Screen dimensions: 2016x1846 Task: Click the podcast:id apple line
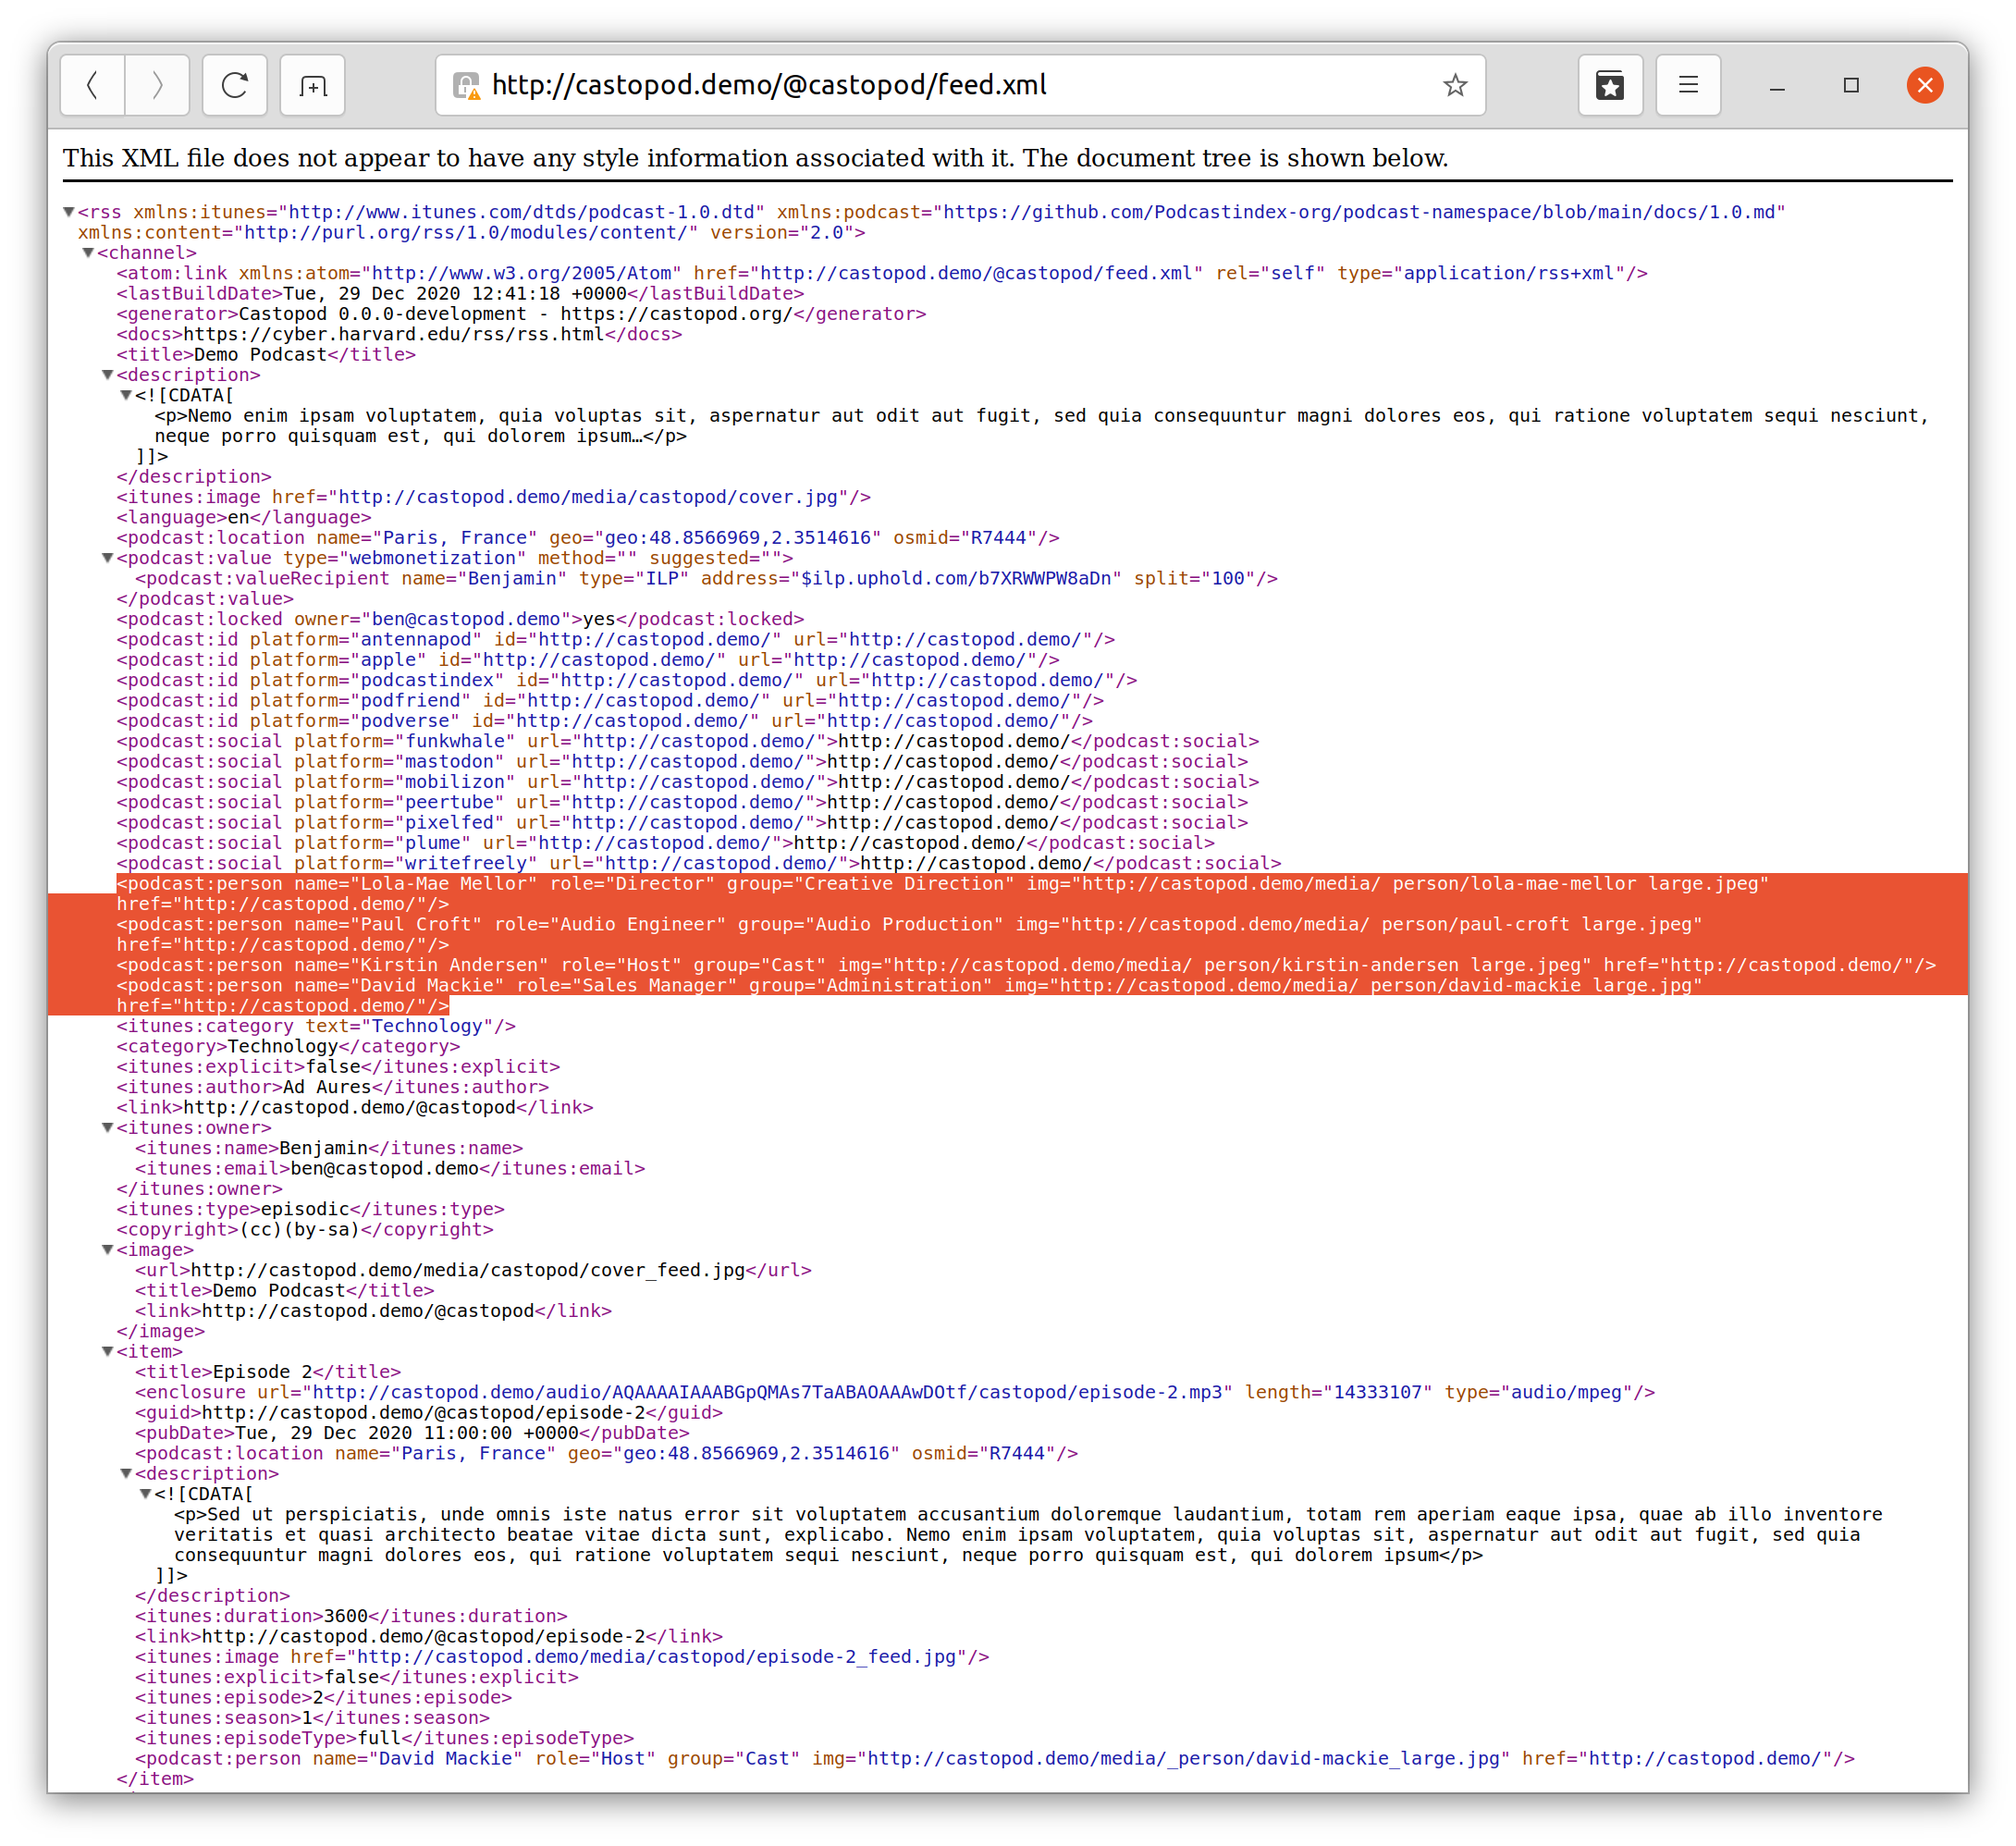click(x=588, y=660)
